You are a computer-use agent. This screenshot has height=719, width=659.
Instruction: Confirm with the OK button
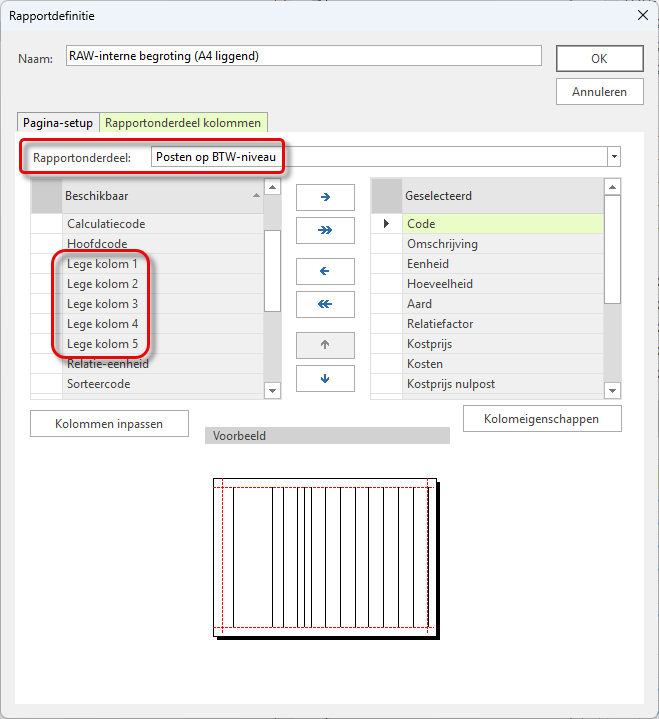pos(599,59)
